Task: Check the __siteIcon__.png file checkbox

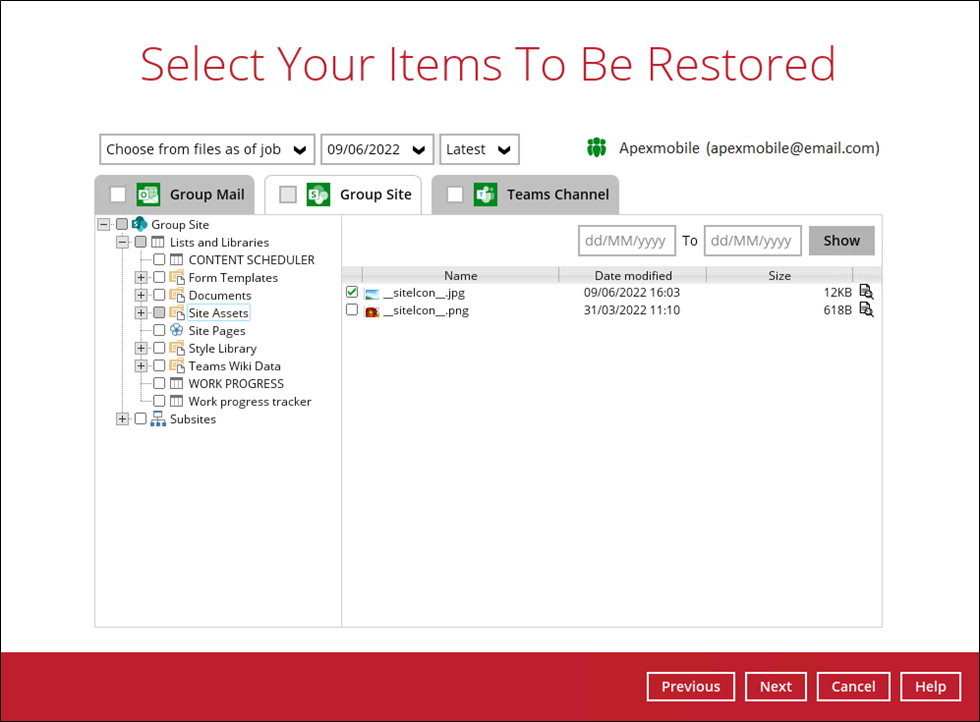Action: pos(352,311)
